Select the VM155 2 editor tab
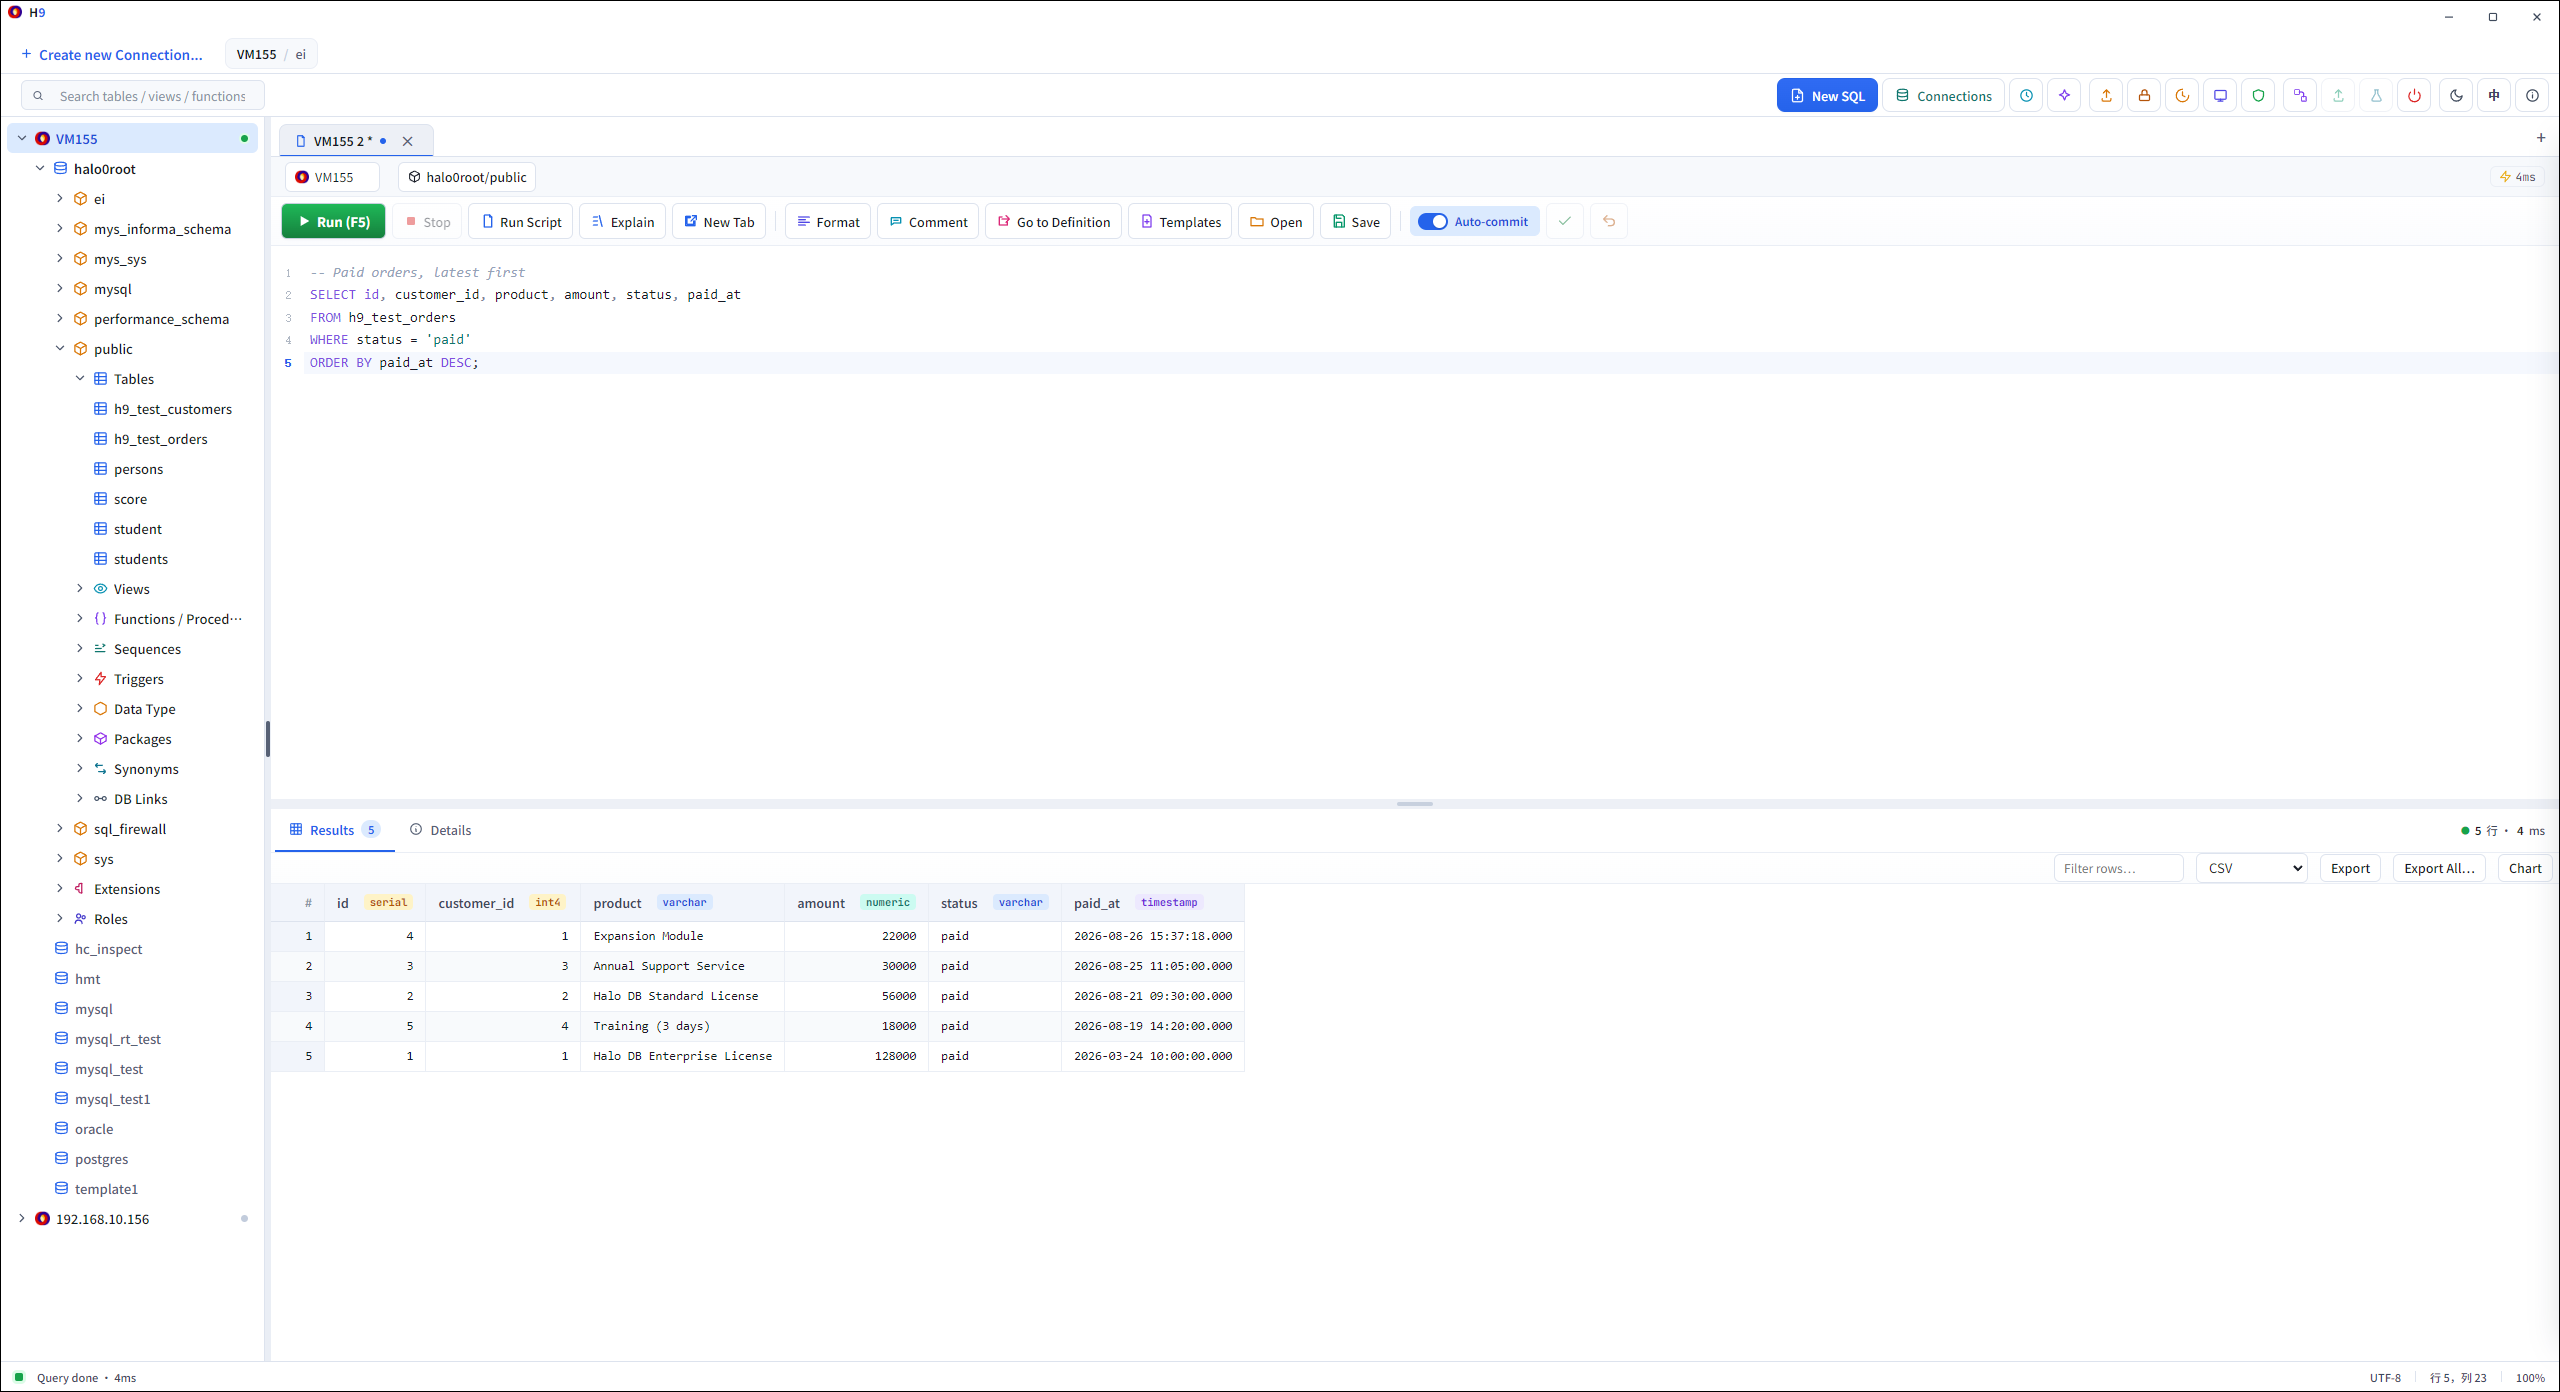 pyautogui.click(x=342, y=141)
